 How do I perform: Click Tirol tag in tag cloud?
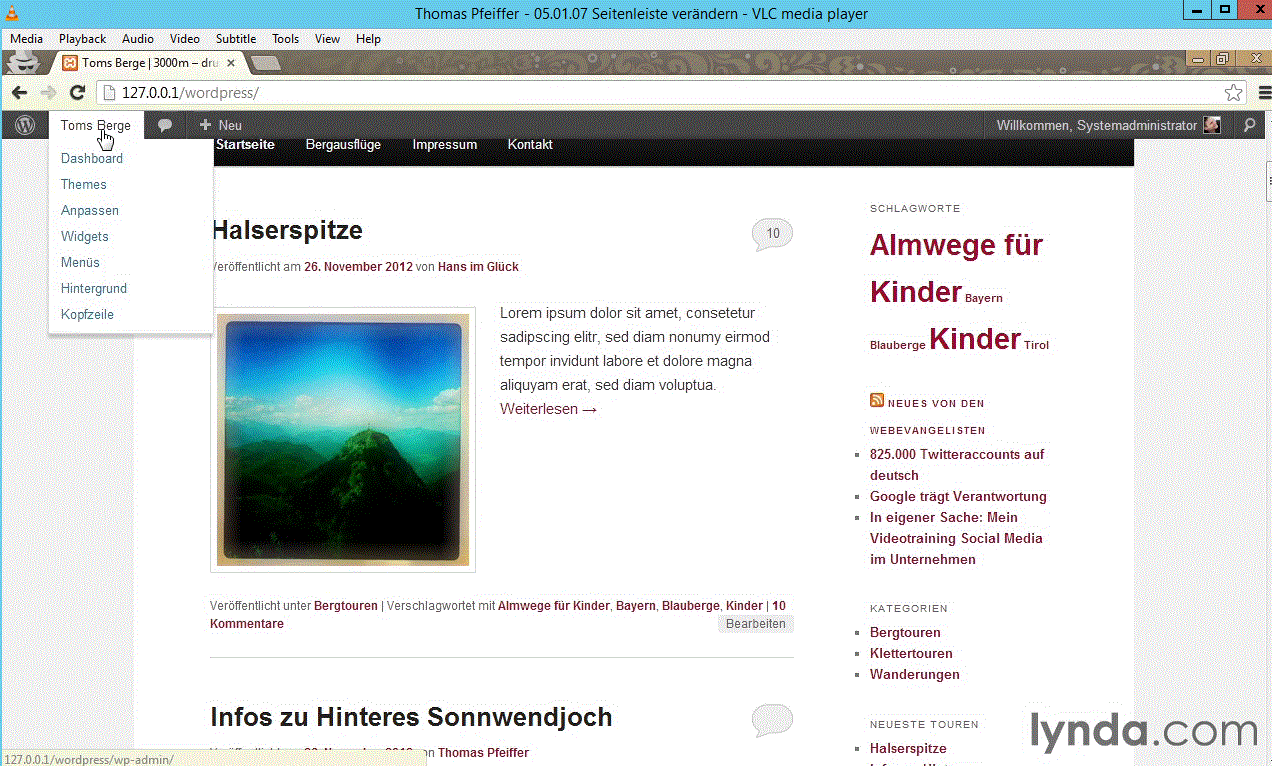click(1036, 345)
